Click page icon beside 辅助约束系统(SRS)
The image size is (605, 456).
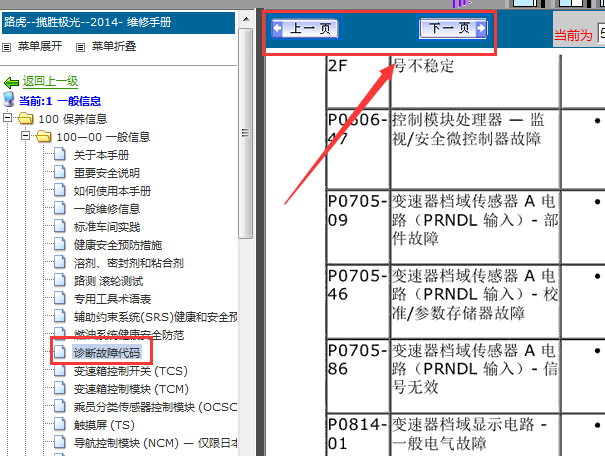(x=59, y=316)
